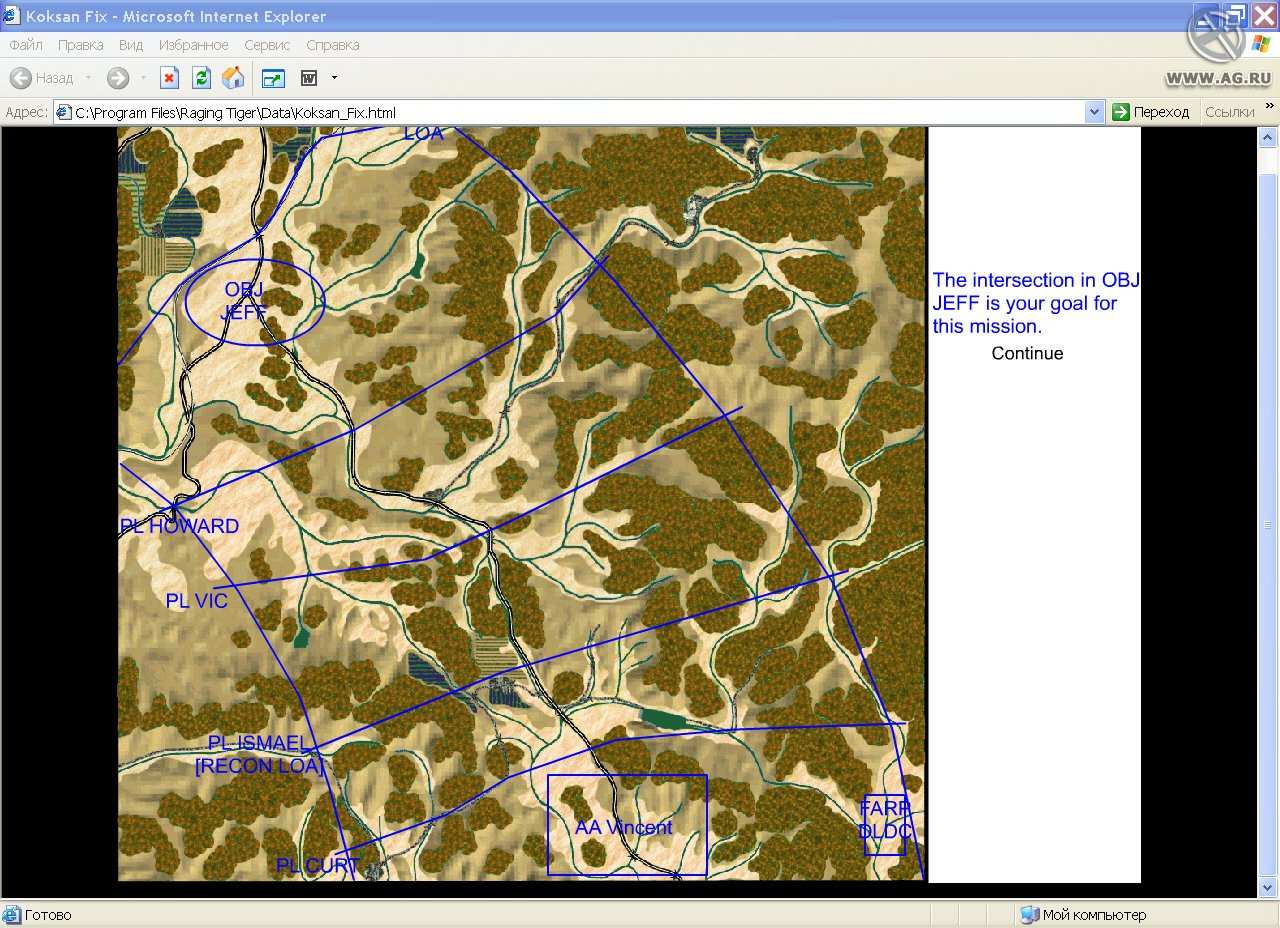Click the full screen toolbar icon
The width and height of the screenshot is (1280, 928).
click(273, 78)
